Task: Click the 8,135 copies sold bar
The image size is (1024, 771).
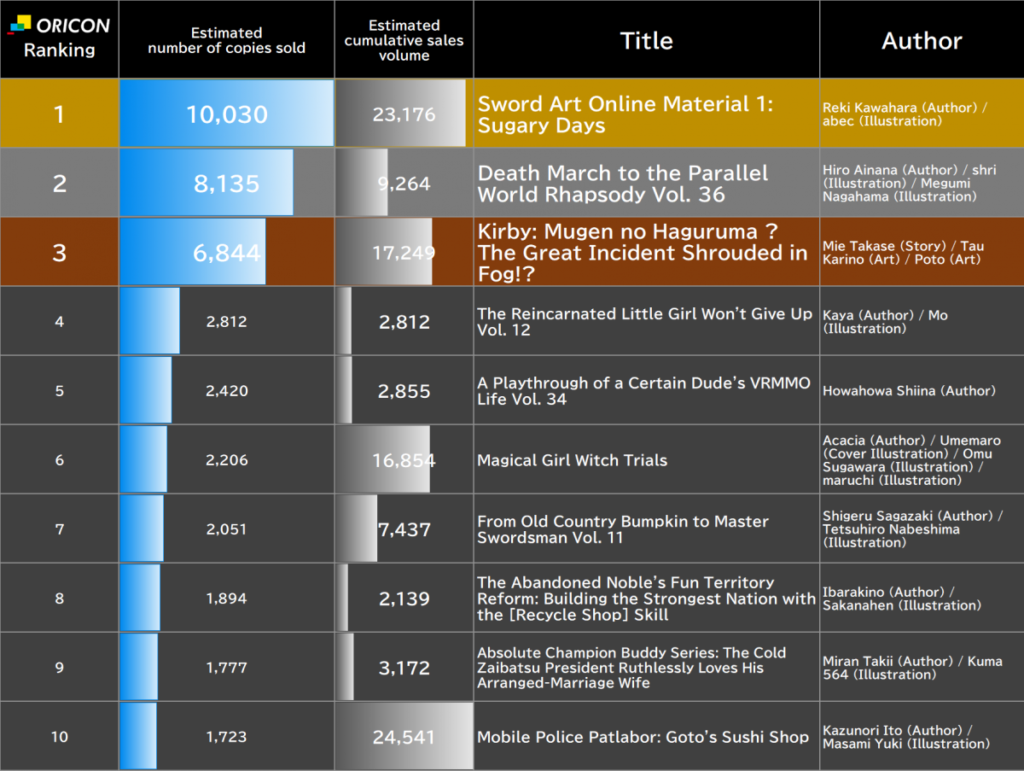Action: (206, 183)
